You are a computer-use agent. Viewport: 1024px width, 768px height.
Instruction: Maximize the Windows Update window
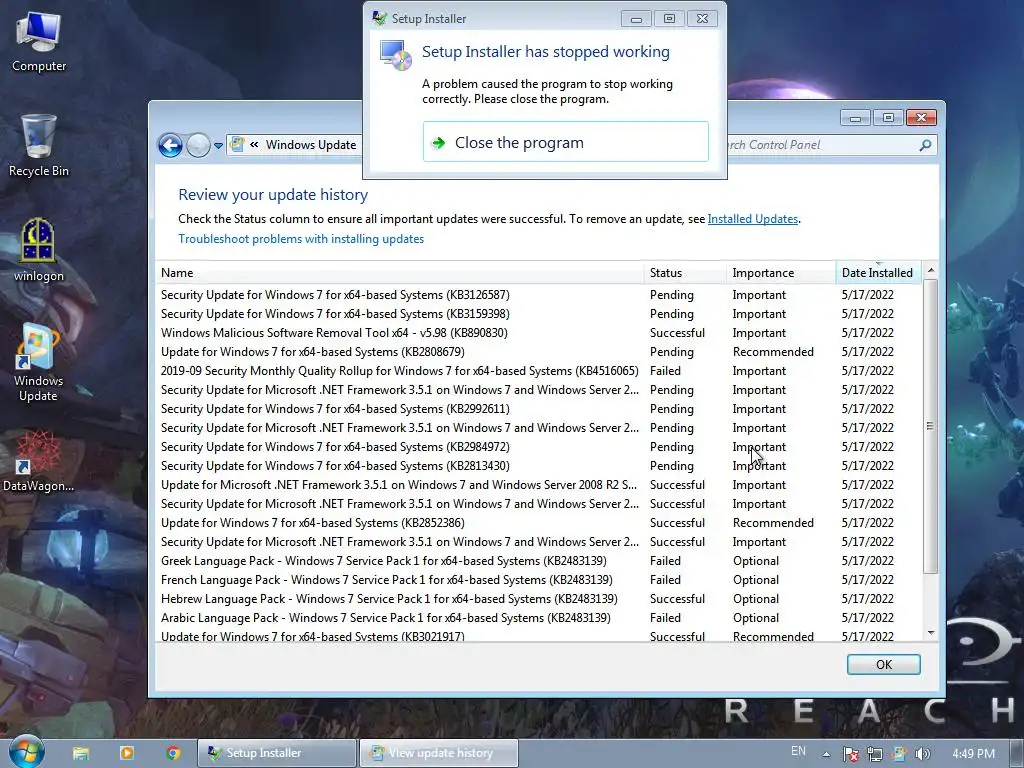coord(888,118)
